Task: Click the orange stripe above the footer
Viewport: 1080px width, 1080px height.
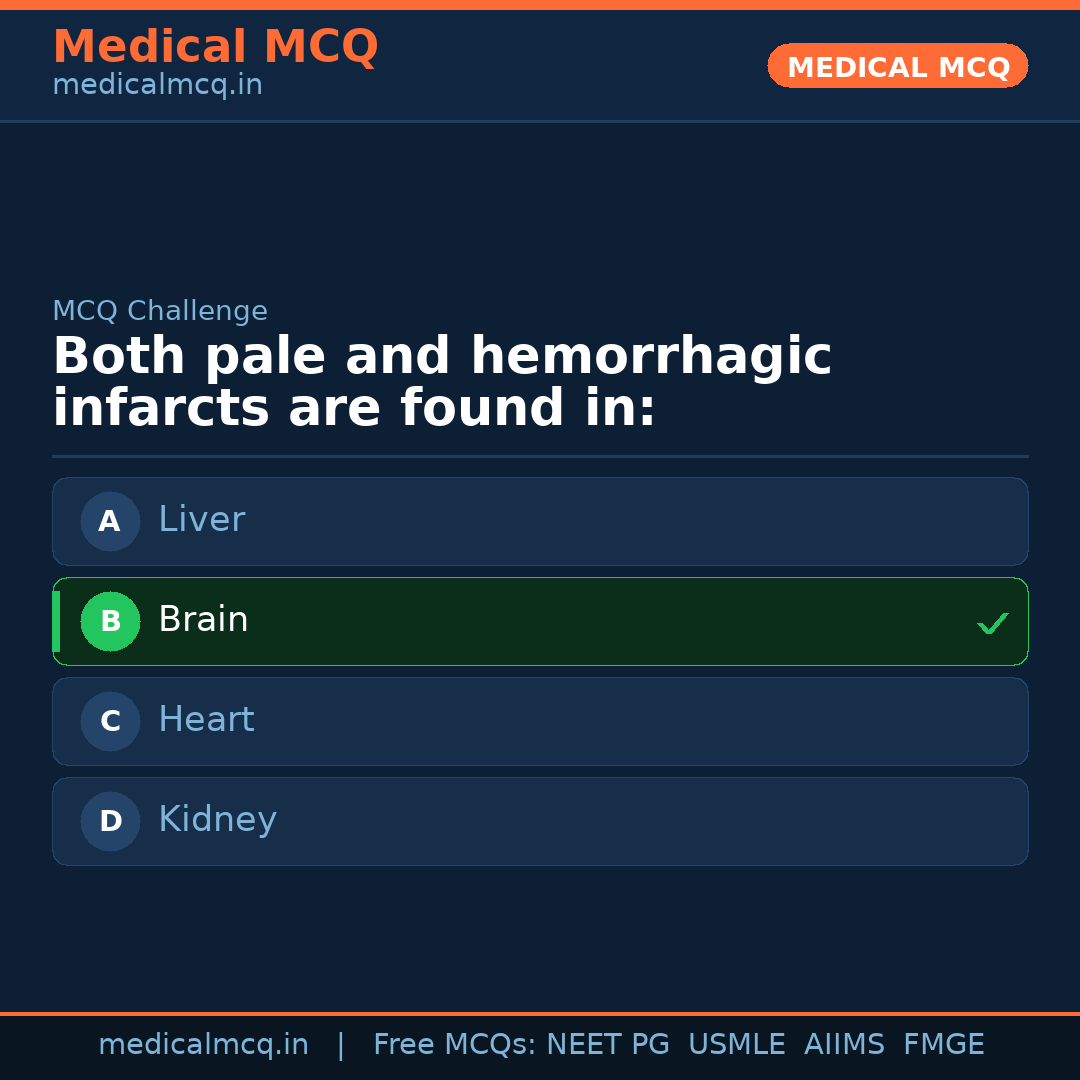Action: click(x=540, y=1013)
